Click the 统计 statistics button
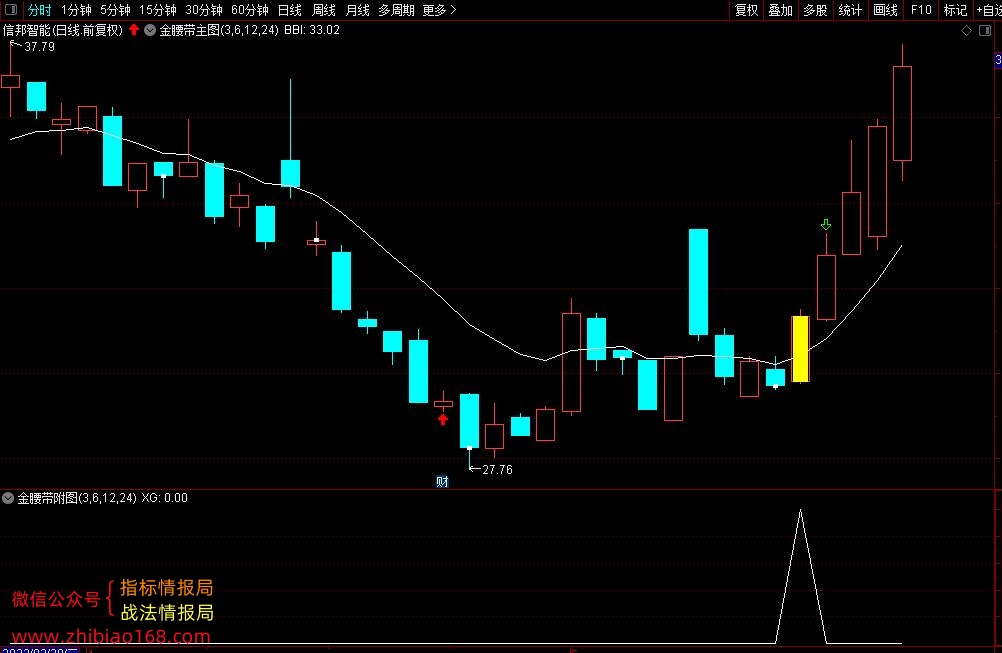Screen dimensions: 1002x653 (850, 10)
